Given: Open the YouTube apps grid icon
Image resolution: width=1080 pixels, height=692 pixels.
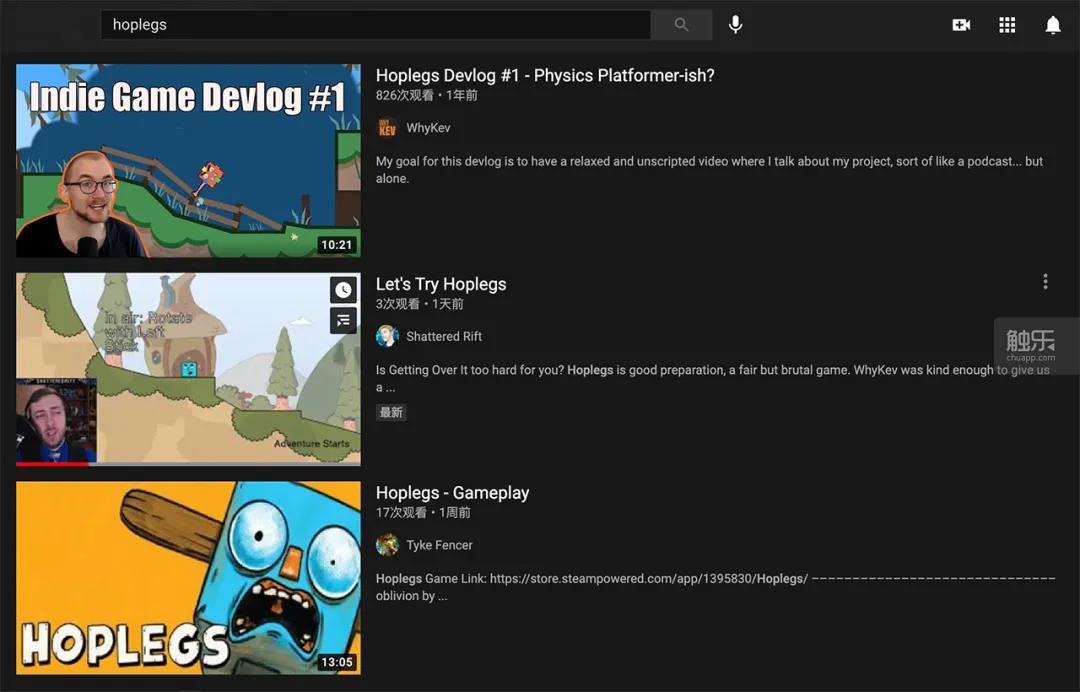Looking at the screenshot, I should (x=1007, y=25).
